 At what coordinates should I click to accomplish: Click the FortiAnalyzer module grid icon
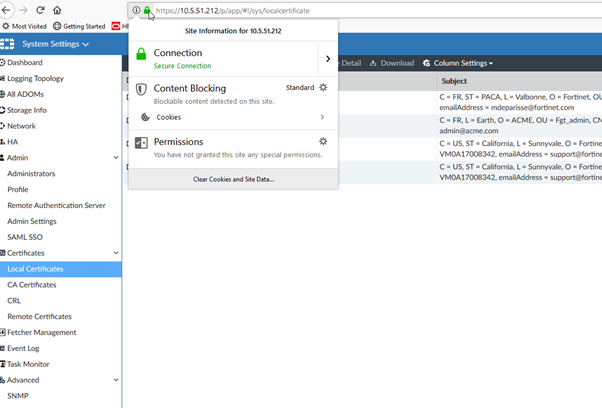7,44
